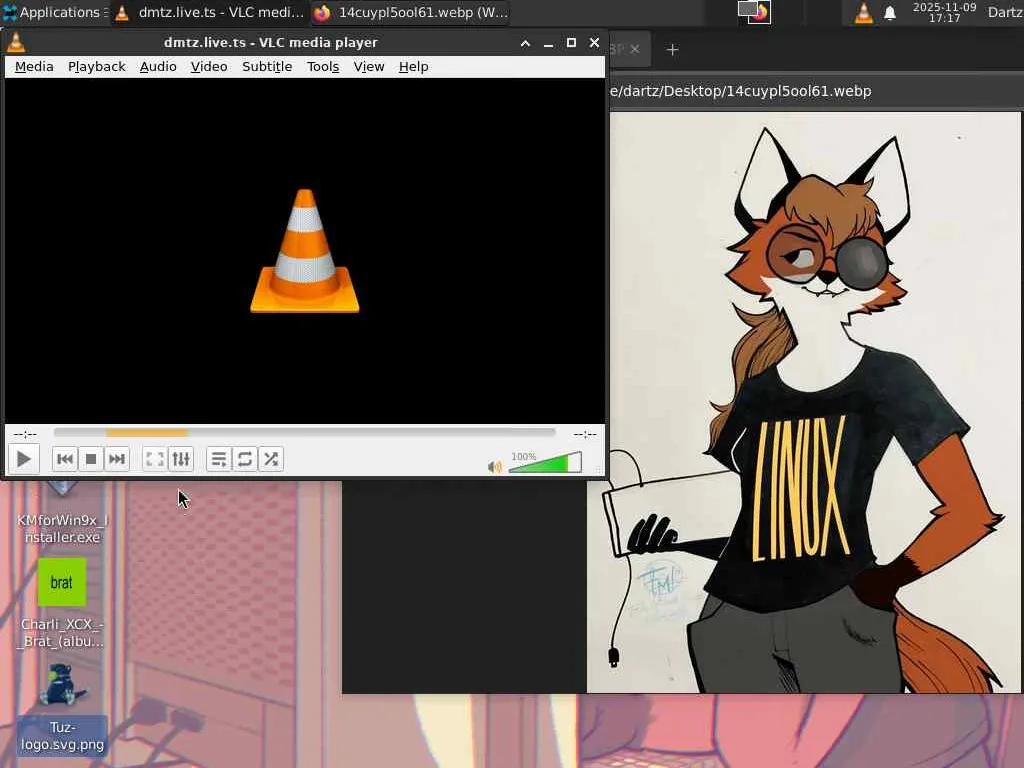Stop playback in VLC
Viewport: 1024px width, 768px height.
click(91, 459)
